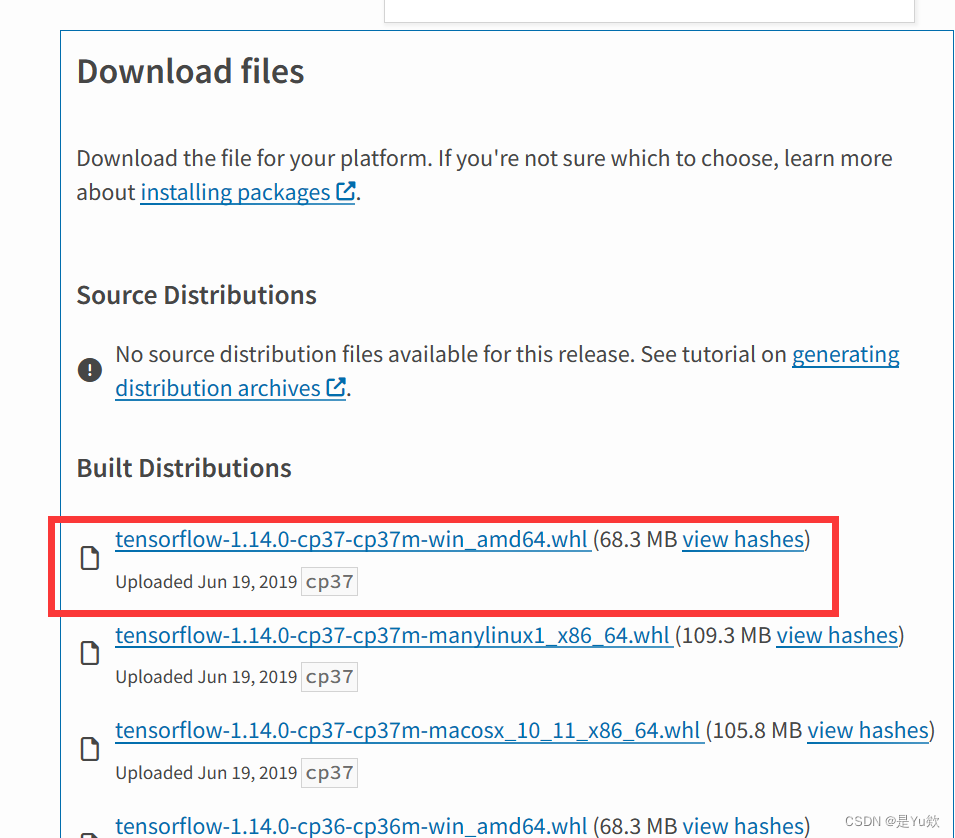Click the file icon beside manylinux1 wheel
The height and width of the screenshot is (838, 955).
click(x=89, y=653)
